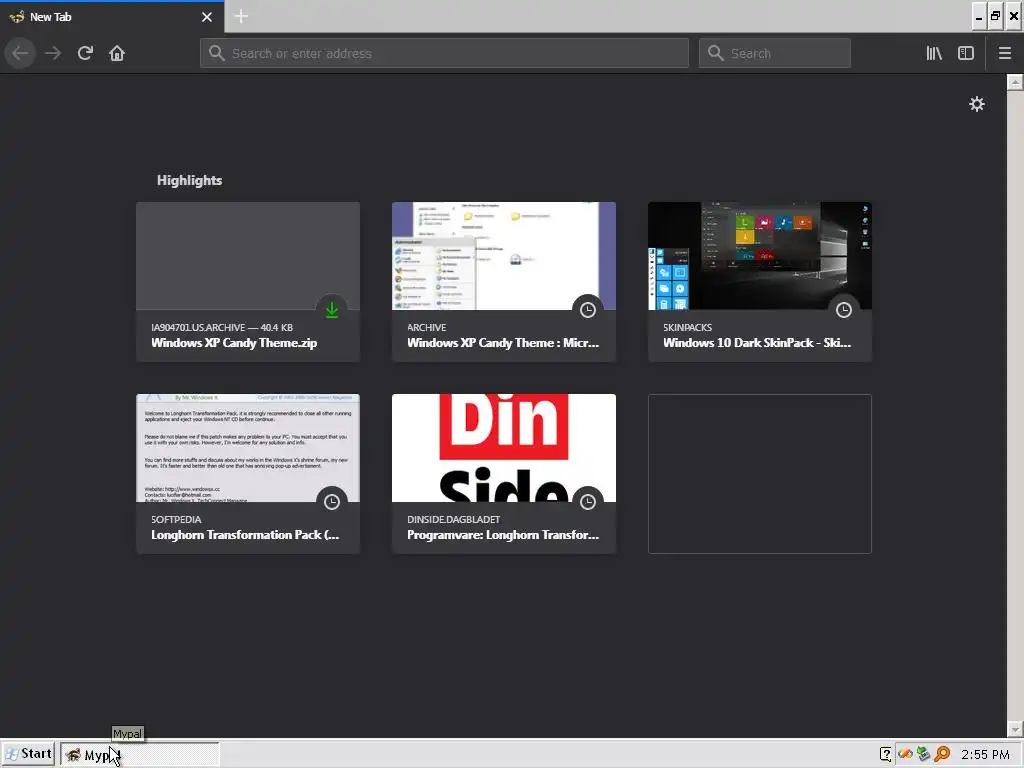Click the magnifier icon in the address bar
Viewport: 1024px width, 768px height.
point(216,53)
